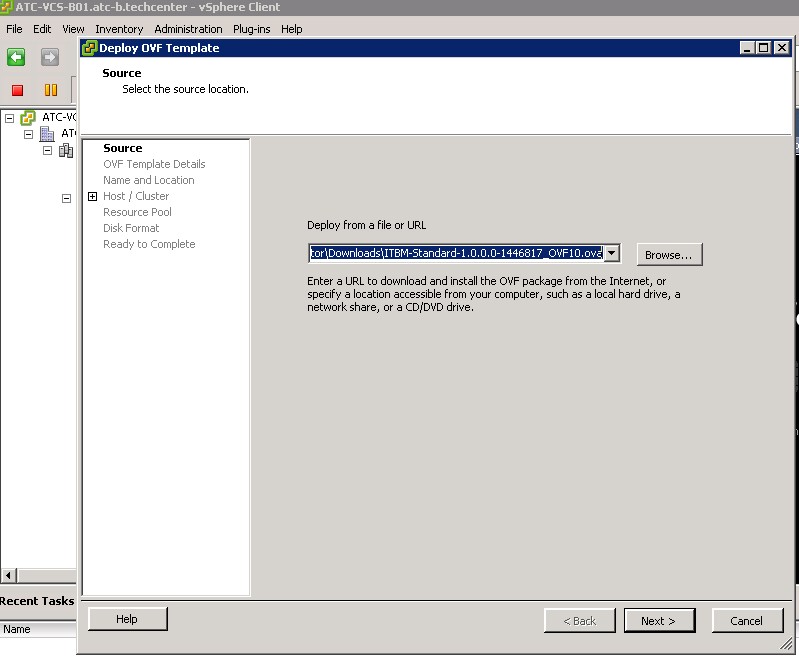Click the grey forward navigation arrow
The height and width of the screenshot is (659, 799).
pos(49,58)
